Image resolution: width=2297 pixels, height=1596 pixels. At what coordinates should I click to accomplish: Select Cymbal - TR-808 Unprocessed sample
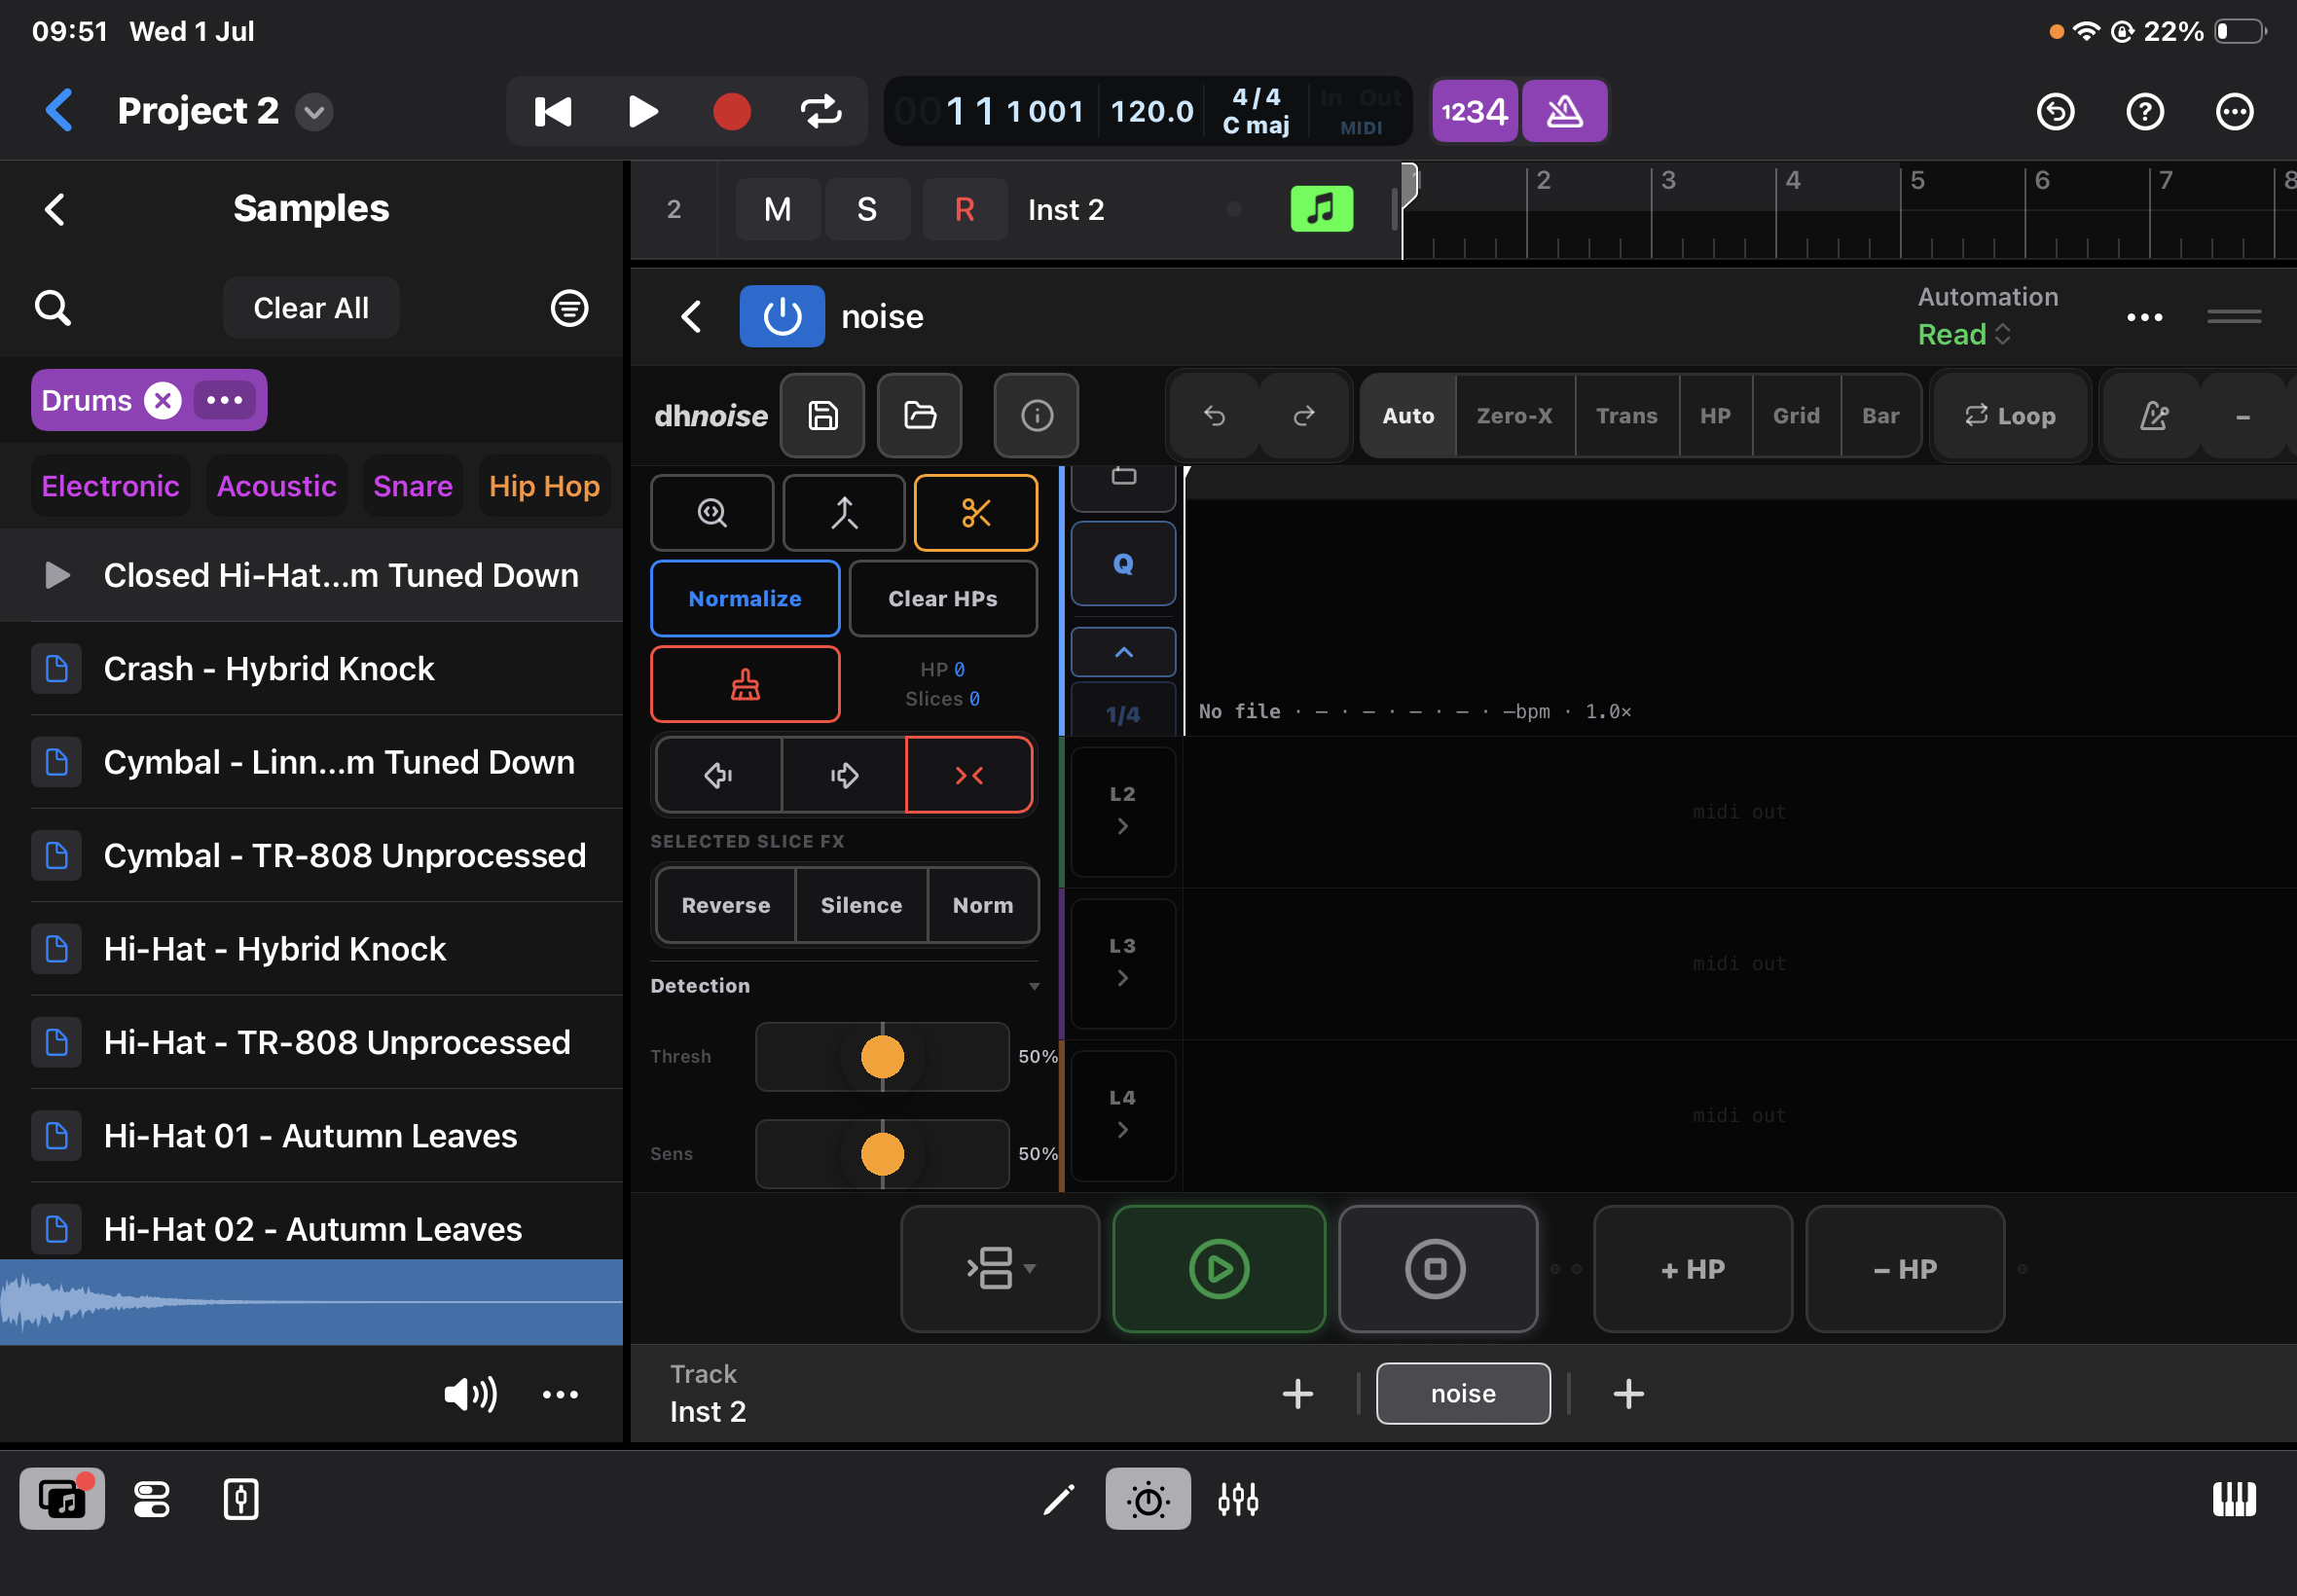pos(311,855)
